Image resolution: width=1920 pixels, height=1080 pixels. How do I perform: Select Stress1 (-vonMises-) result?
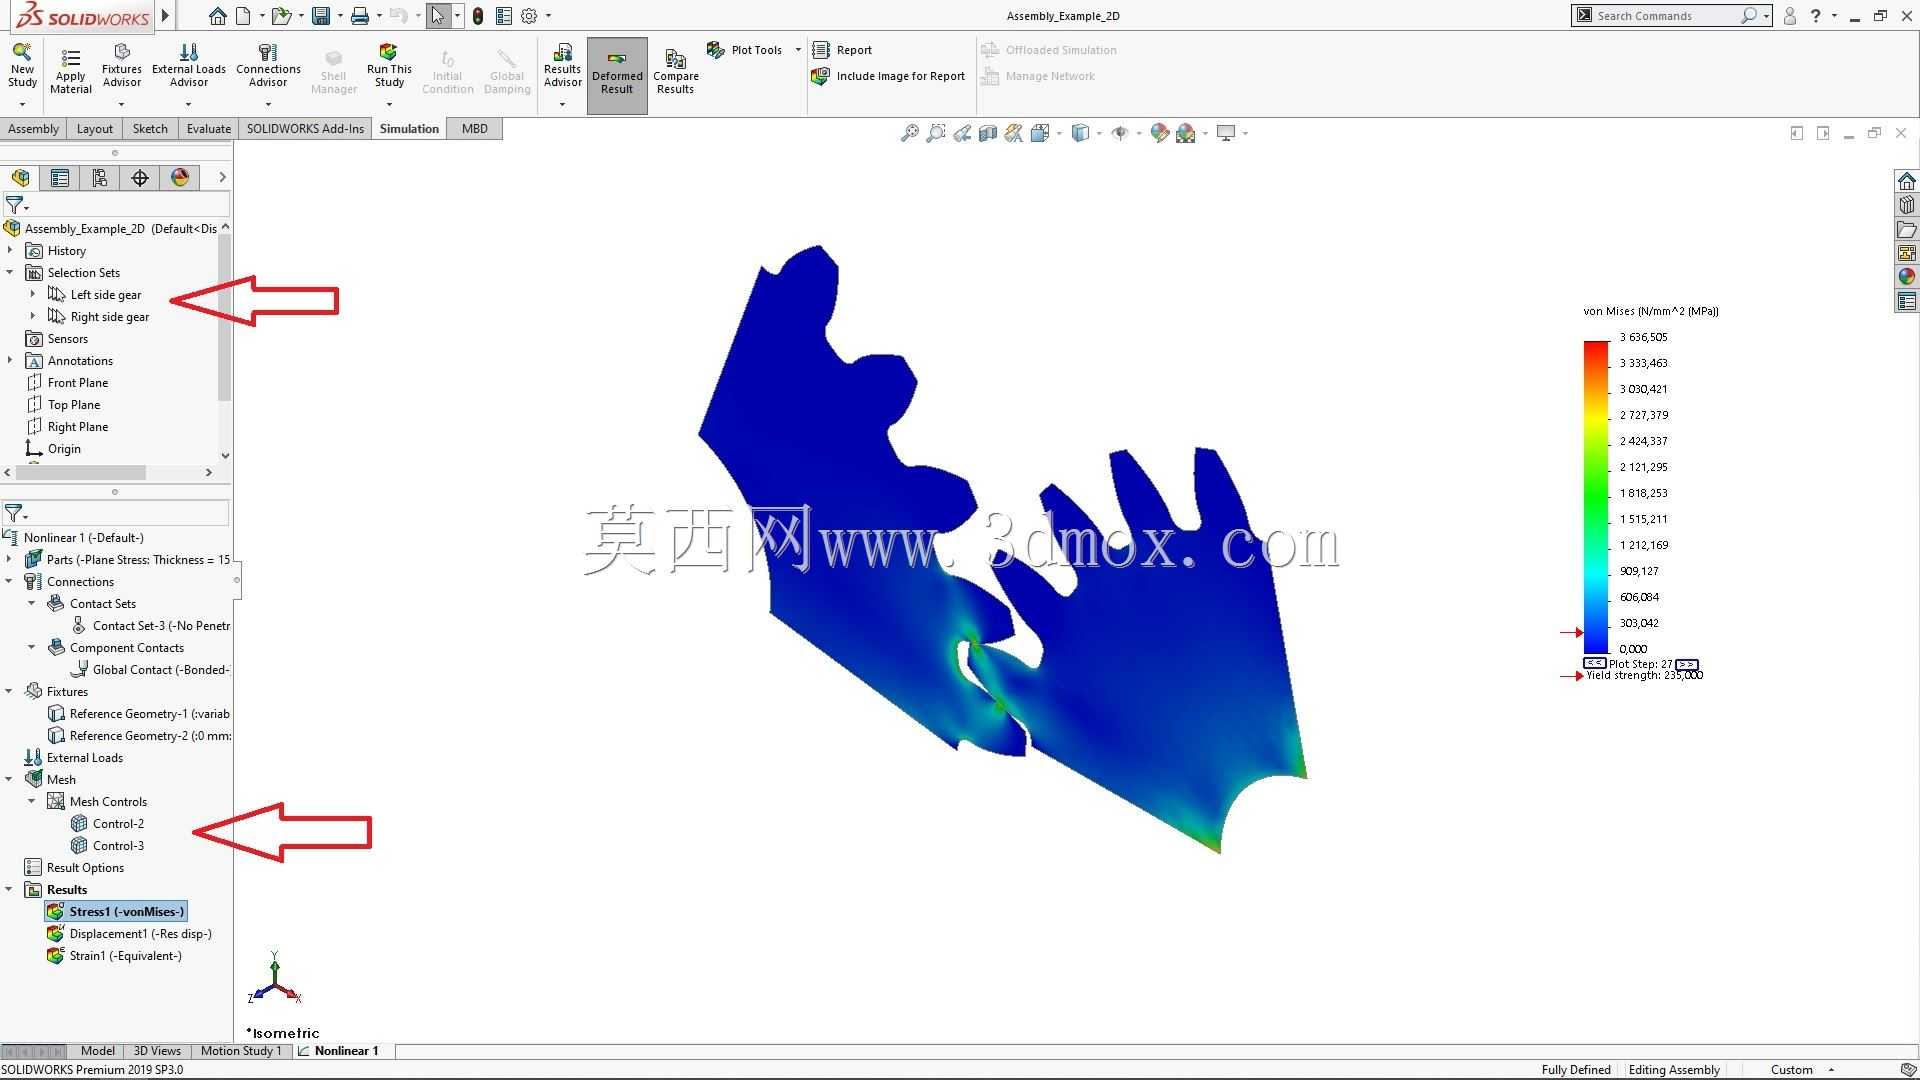pos(116,912)
